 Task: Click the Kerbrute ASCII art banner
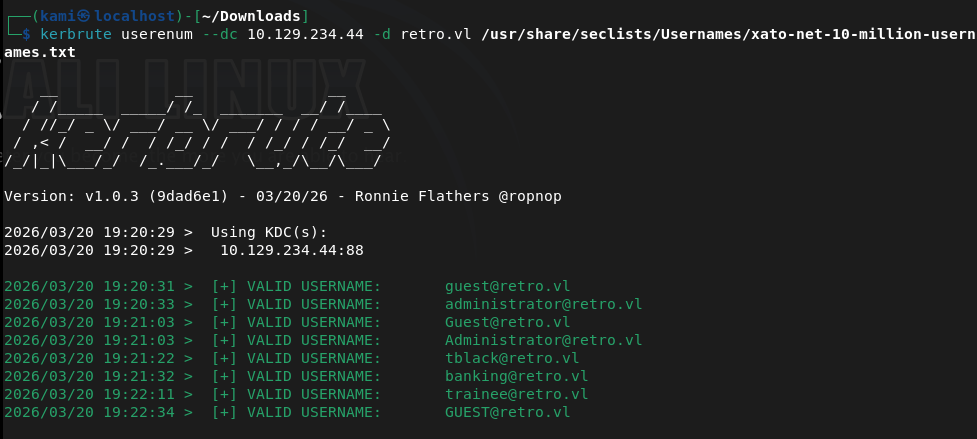195,125
